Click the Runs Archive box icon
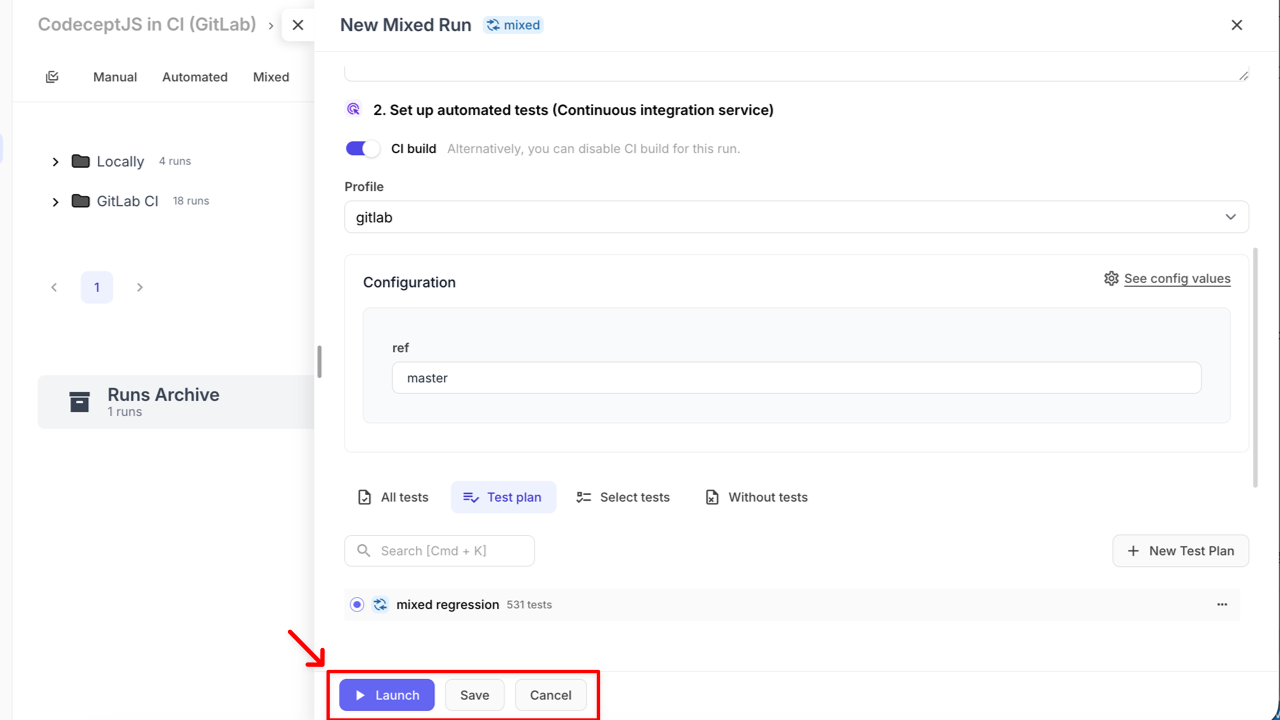Viewport: 1280px width, 720px height. tap(79, 402)
